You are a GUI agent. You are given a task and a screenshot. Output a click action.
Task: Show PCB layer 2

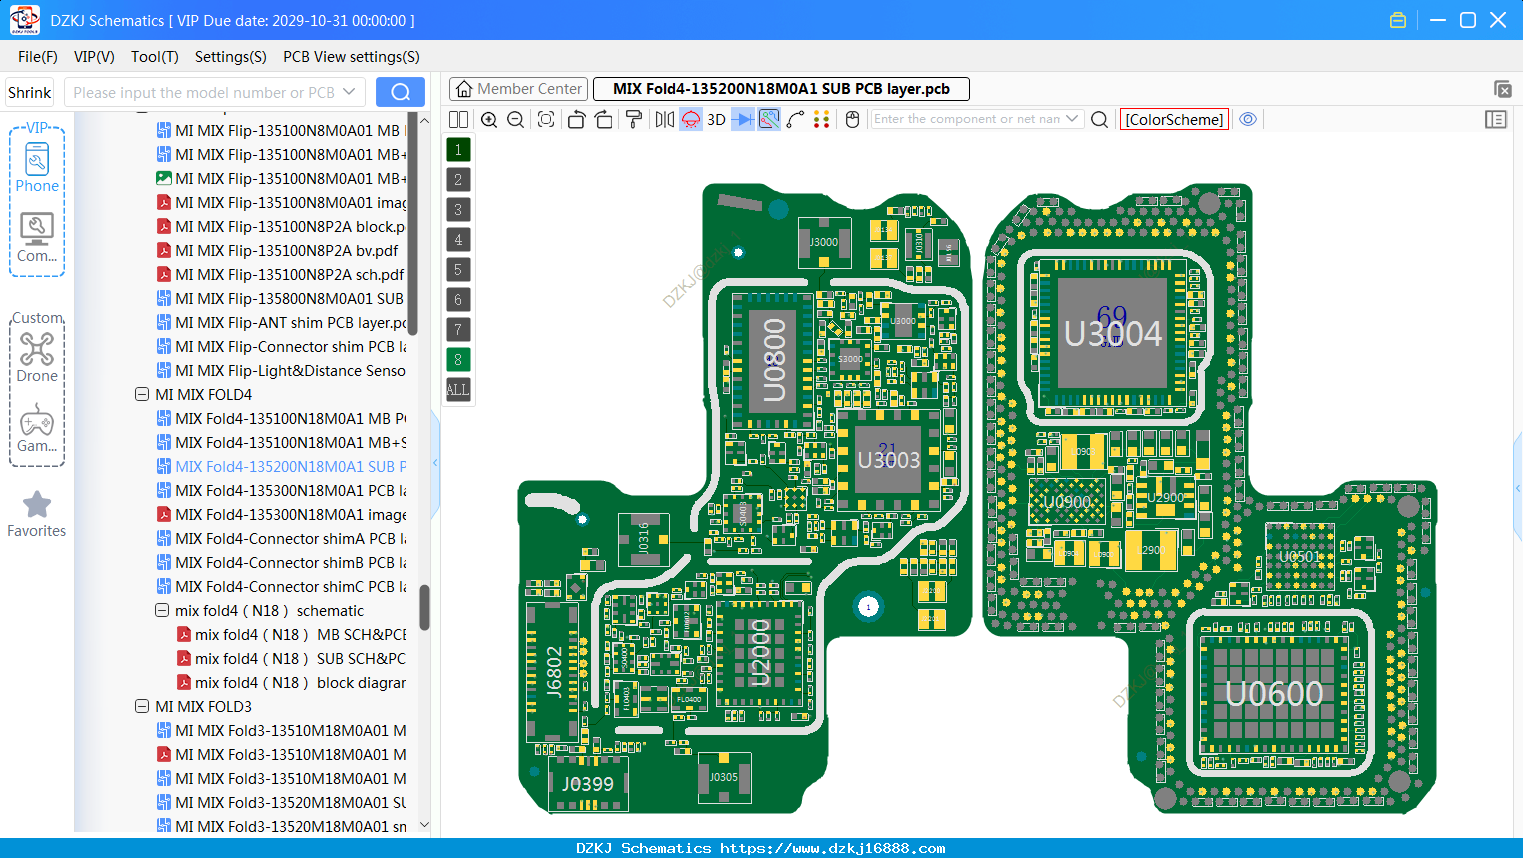coord(458,180)
